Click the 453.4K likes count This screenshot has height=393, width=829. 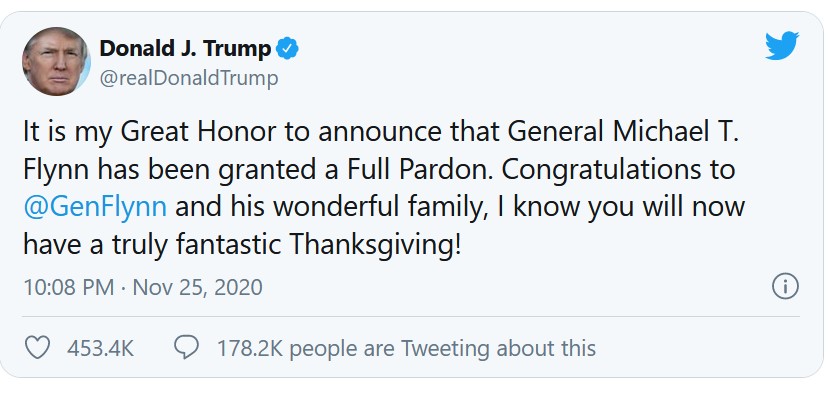click(x=100, y=349)
